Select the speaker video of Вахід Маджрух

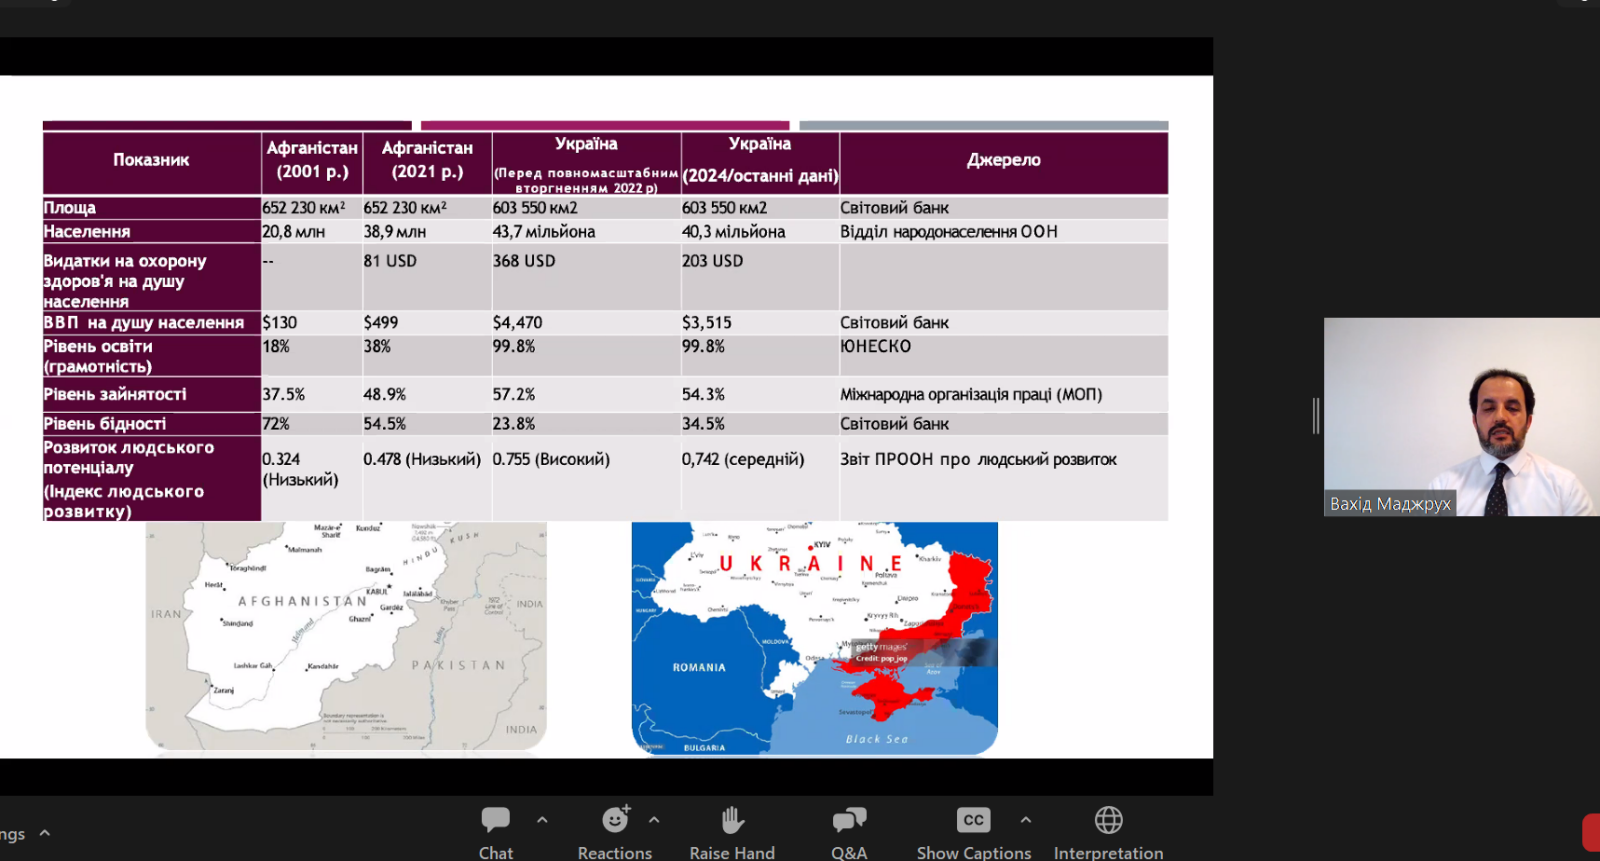coord(1461,416)
